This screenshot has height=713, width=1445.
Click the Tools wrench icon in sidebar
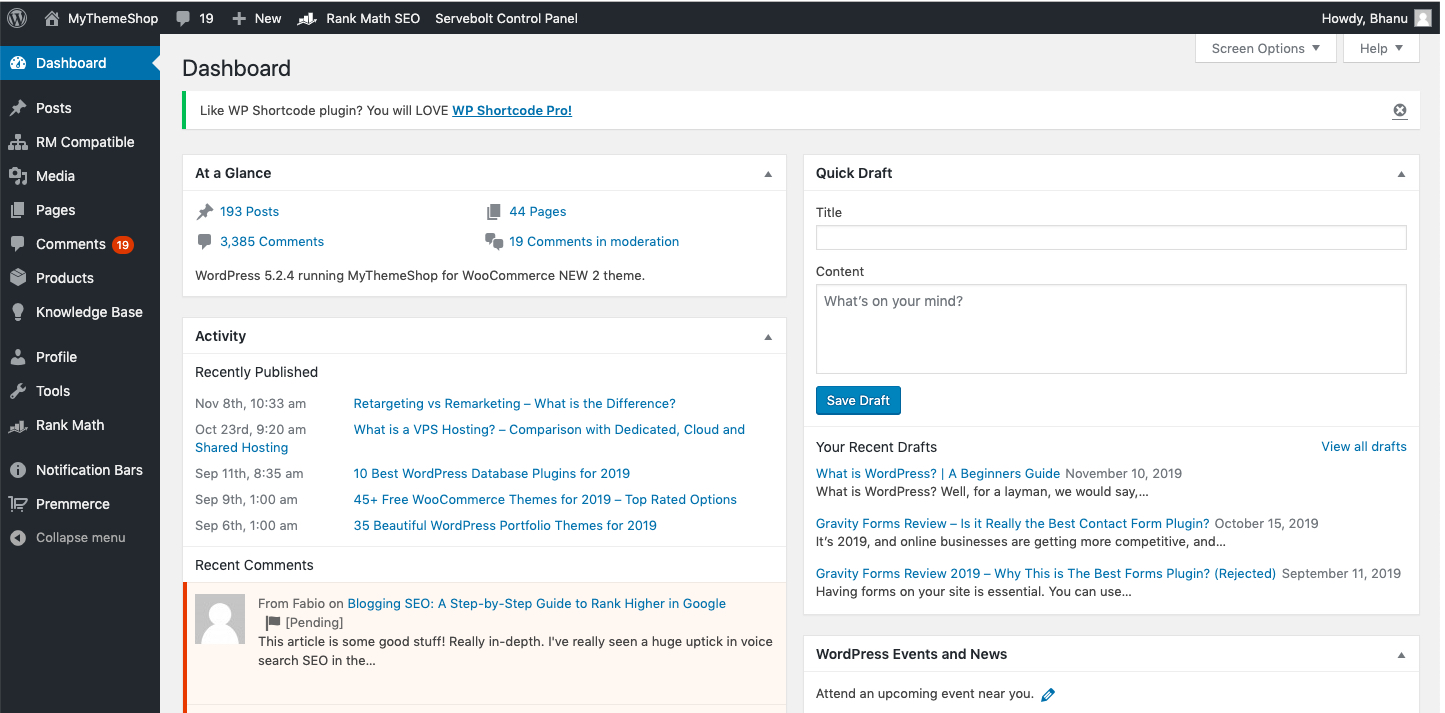point(18,391)
